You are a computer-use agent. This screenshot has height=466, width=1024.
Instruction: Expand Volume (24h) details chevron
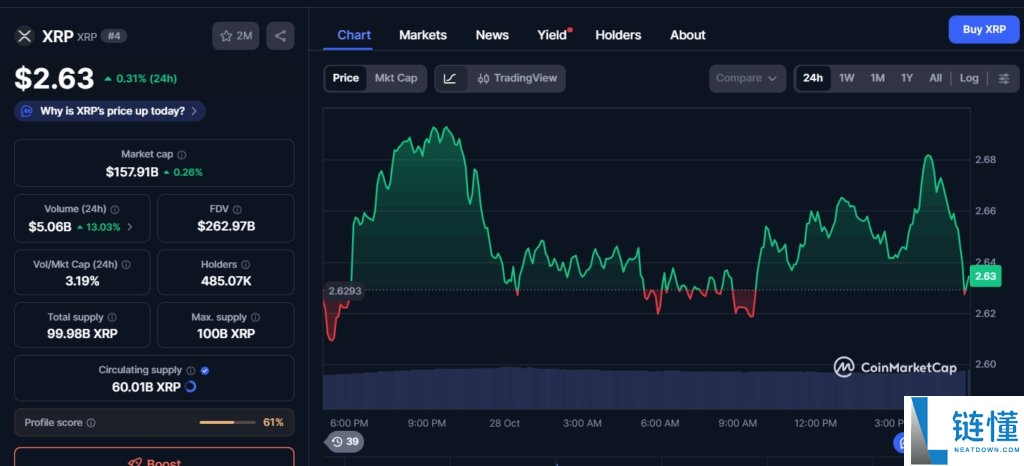pyautogui.click(x=129, y=227)
